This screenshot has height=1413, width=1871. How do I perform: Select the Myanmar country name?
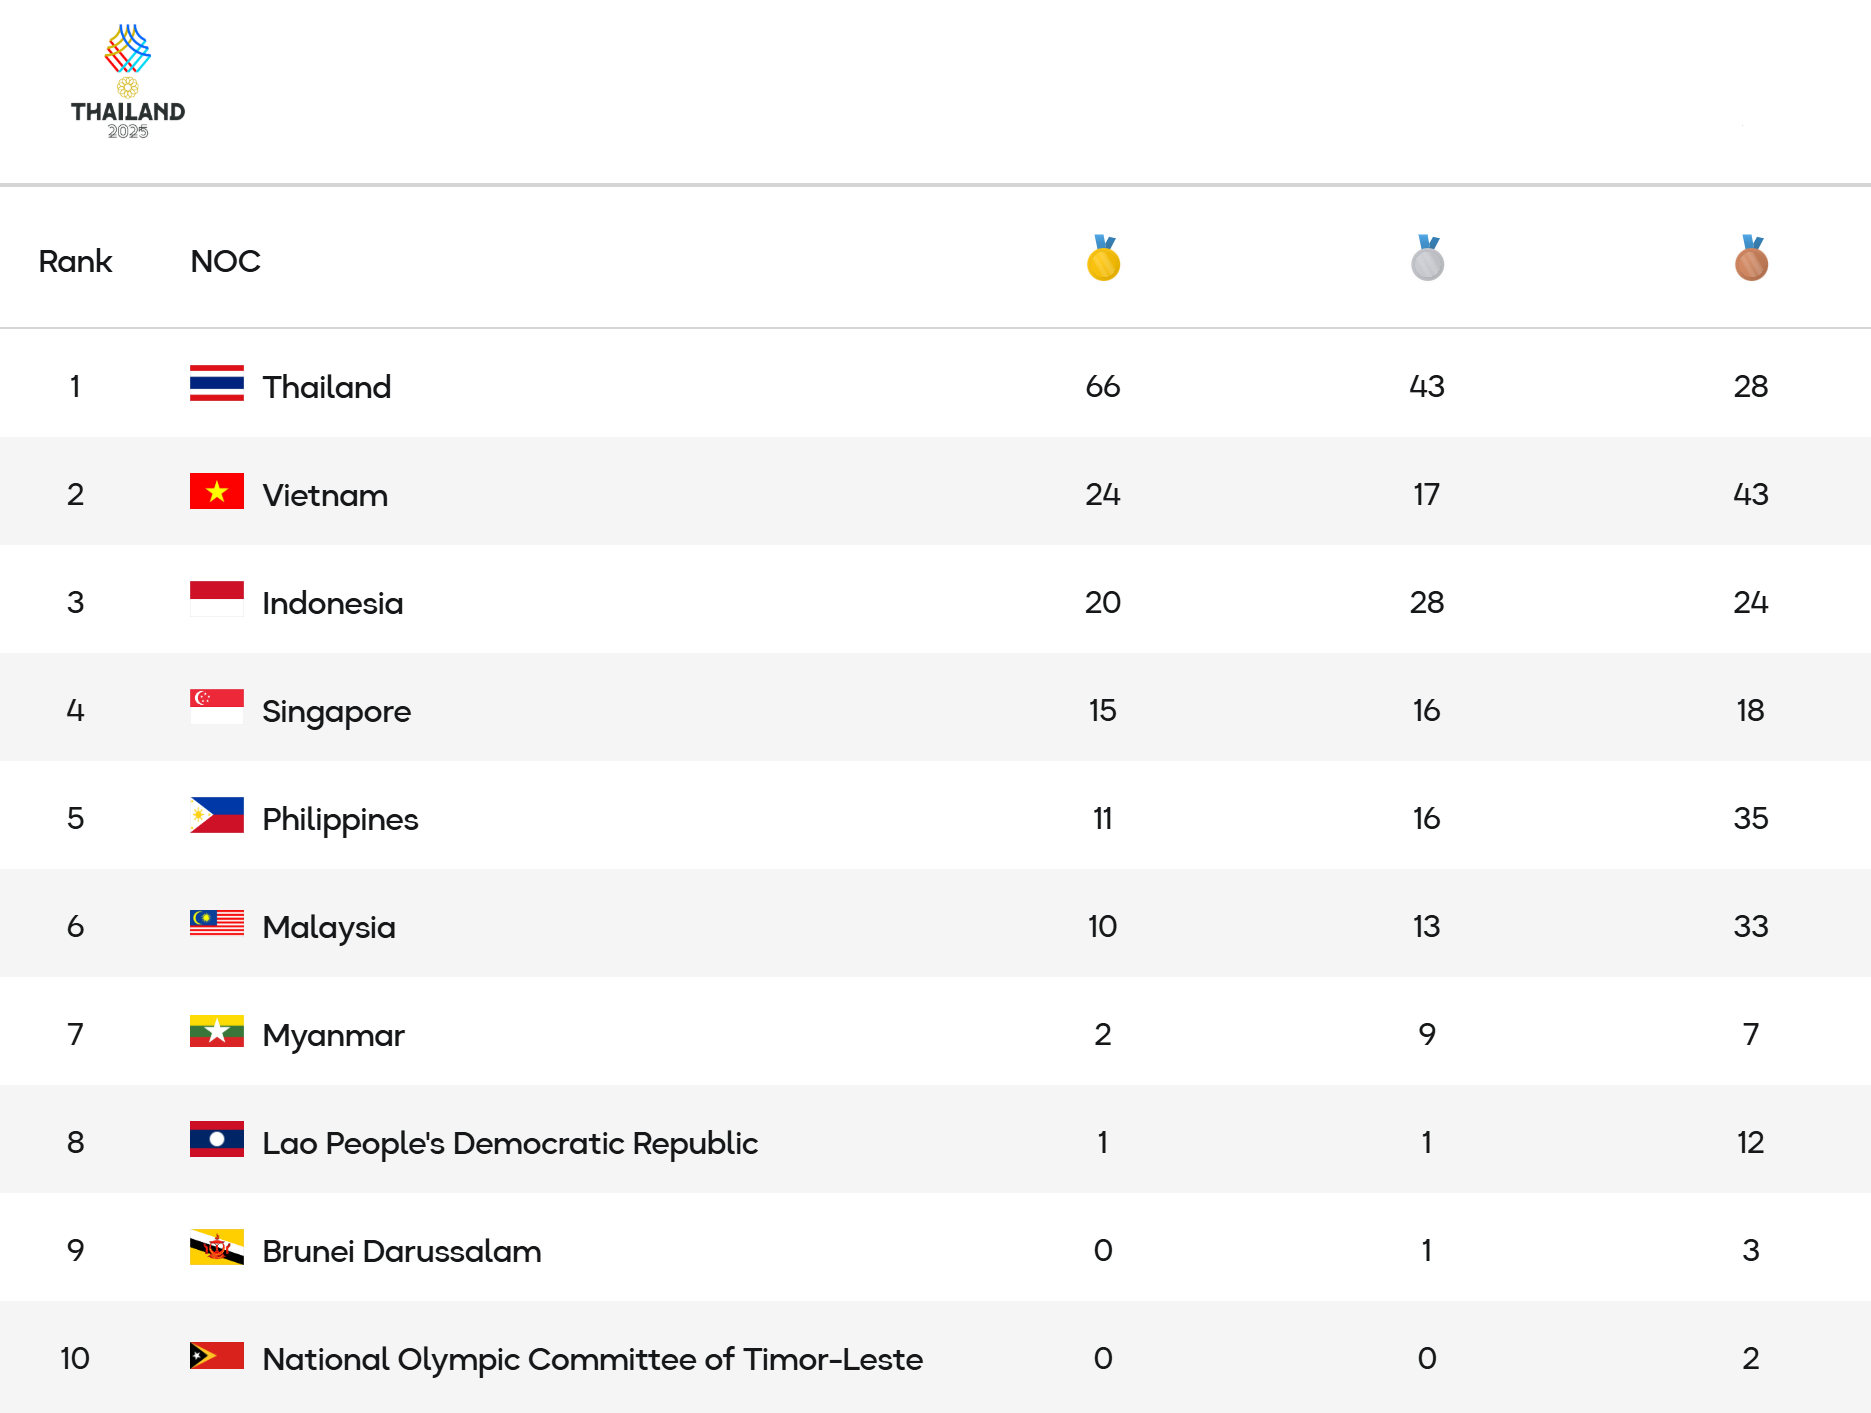(333, 1035)
